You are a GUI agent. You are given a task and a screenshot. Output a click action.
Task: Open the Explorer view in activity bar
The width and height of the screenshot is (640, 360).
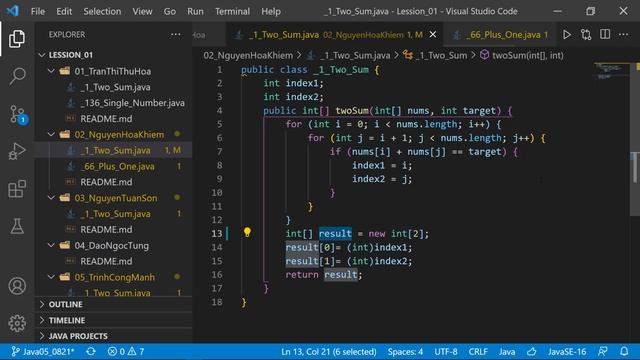coord(17,39)
